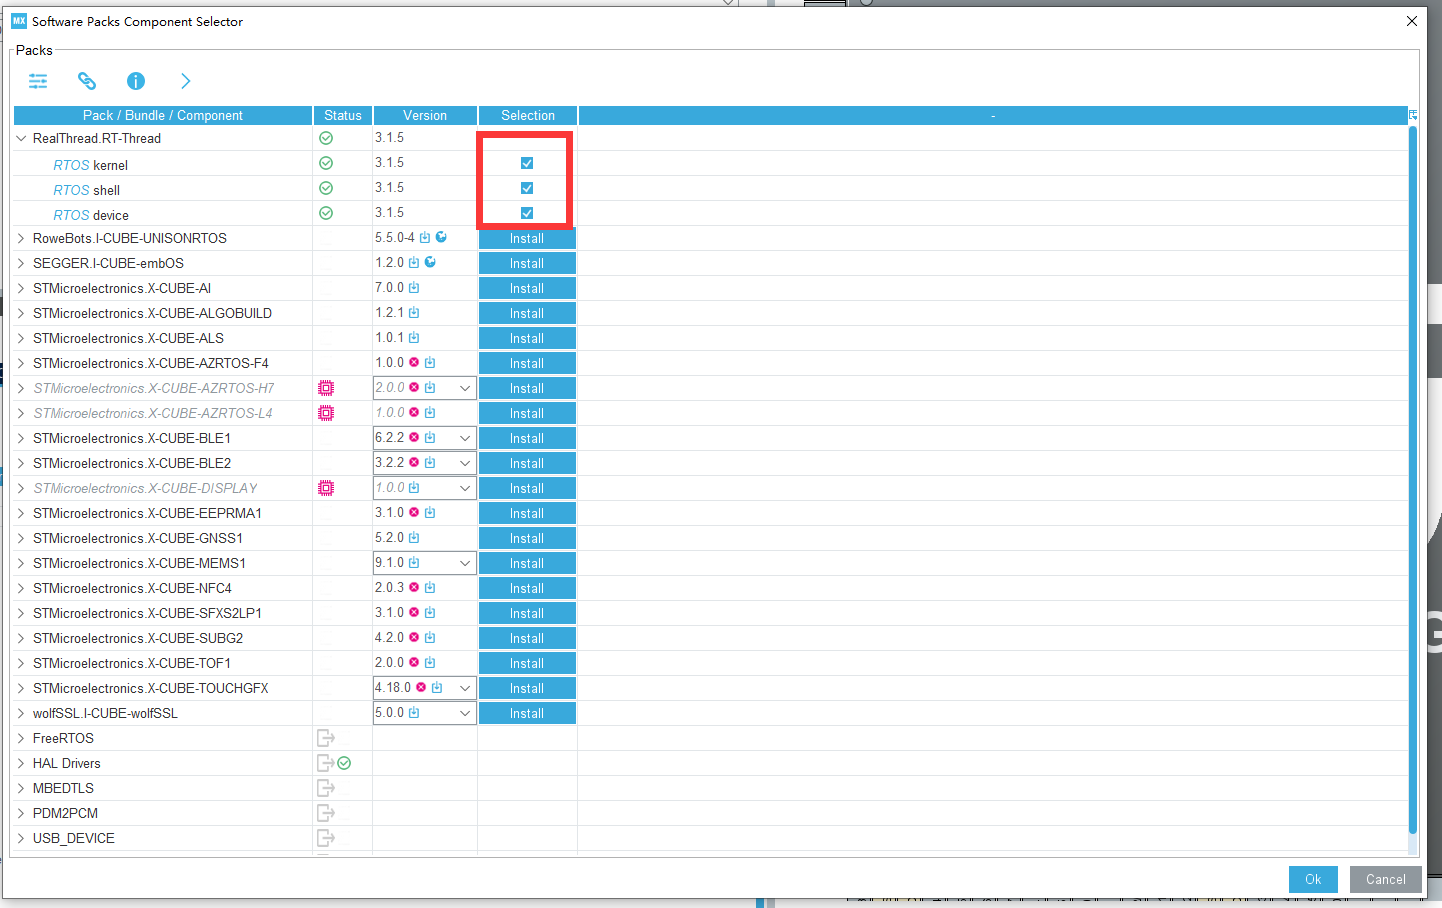Screen dimensions: 1442x908
Task: Expand the STMicroelectronics.X-CUBE-AI pack
Action: tap(21, 288)
